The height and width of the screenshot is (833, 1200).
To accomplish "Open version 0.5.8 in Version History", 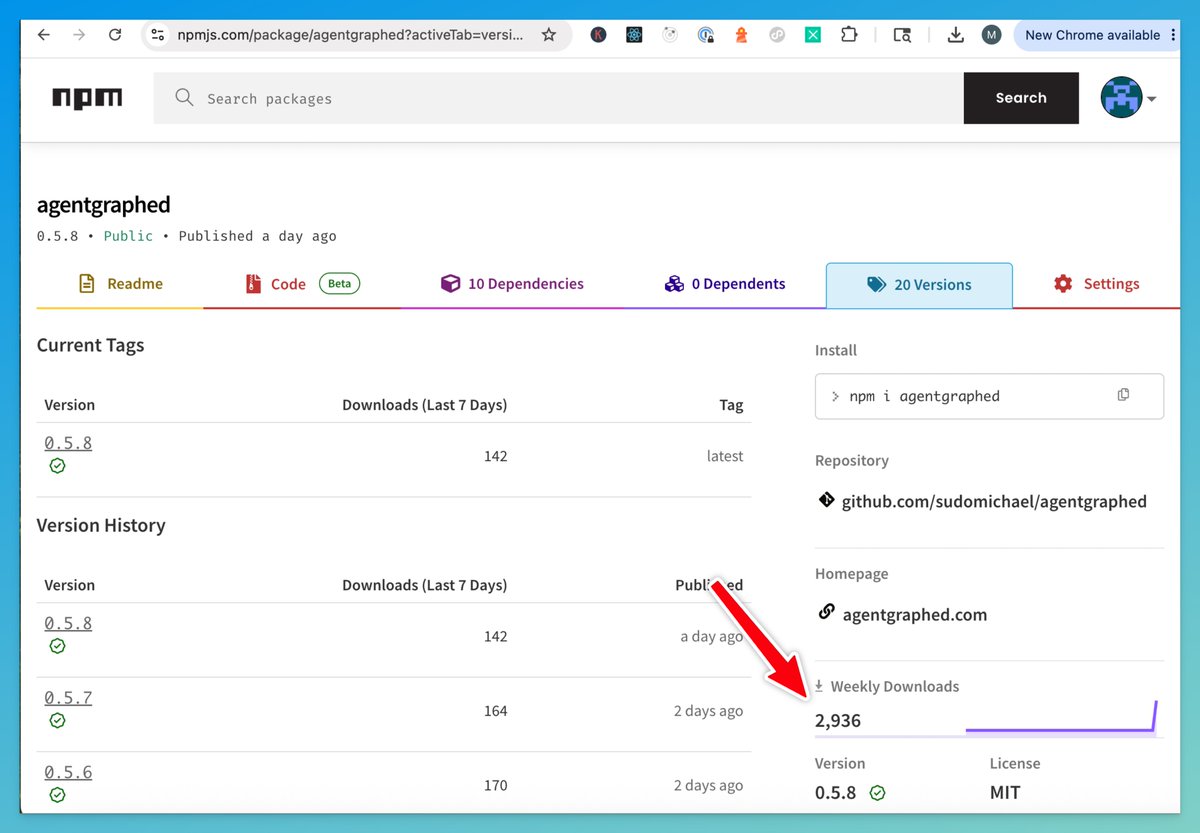I will coord(68,623).
